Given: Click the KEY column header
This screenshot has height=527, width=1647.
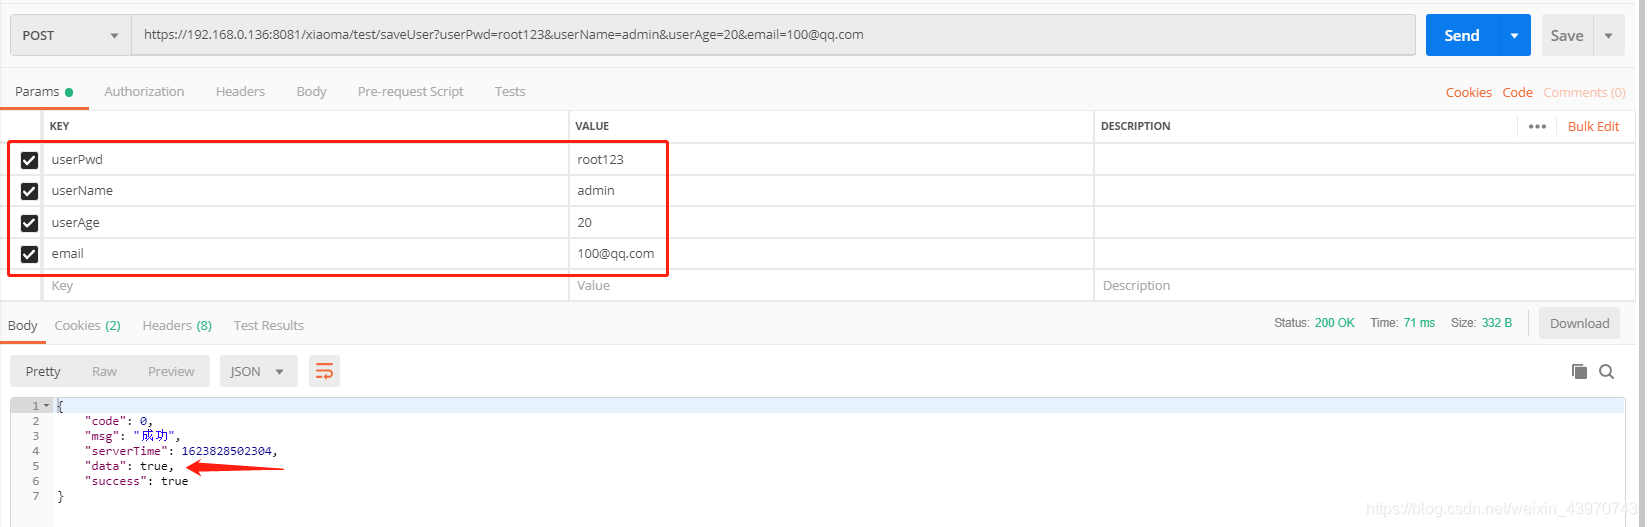Looking at the screenshot, I should 59,126.
